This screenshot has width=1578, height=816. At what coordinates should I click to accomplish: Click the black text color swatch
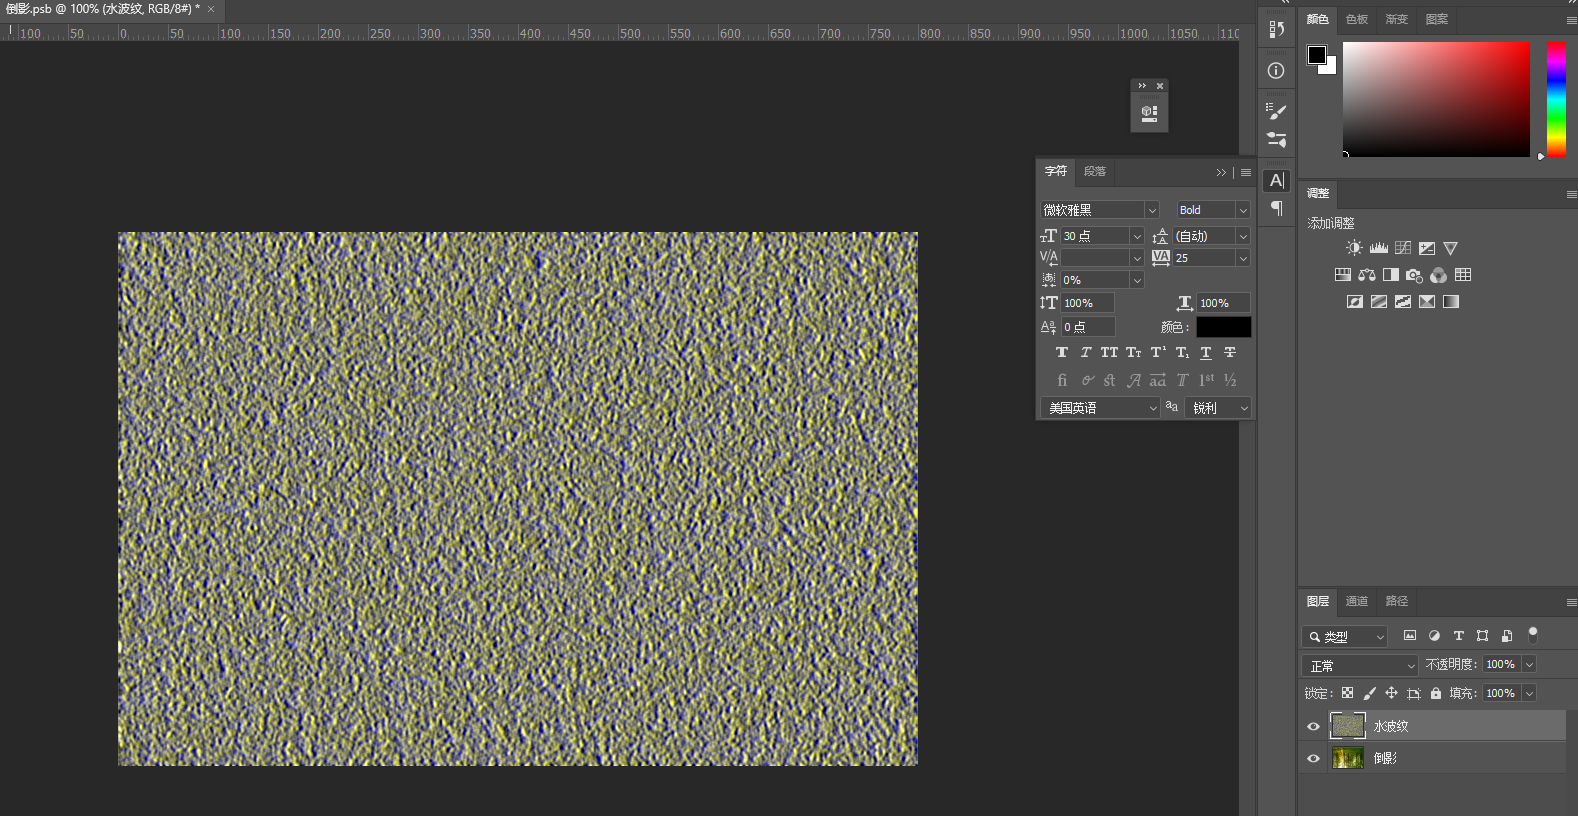[1223, 327]
